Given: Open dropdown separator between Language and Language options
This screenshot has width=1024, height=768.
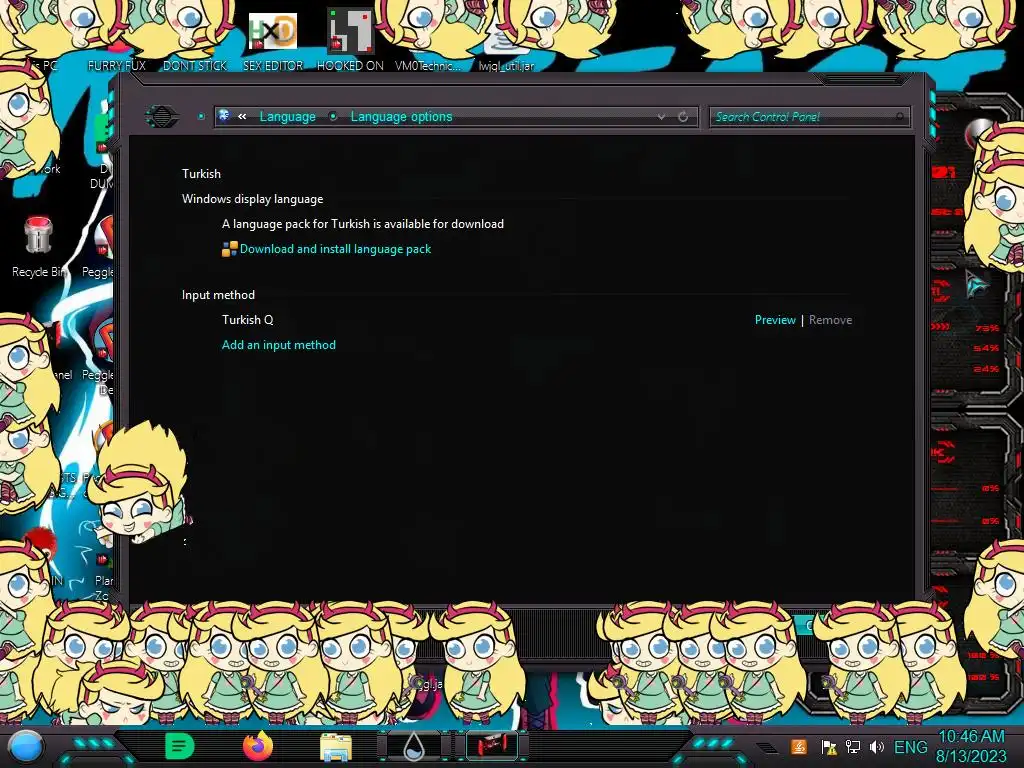Looking at the screenshot, I should (333, 116).
